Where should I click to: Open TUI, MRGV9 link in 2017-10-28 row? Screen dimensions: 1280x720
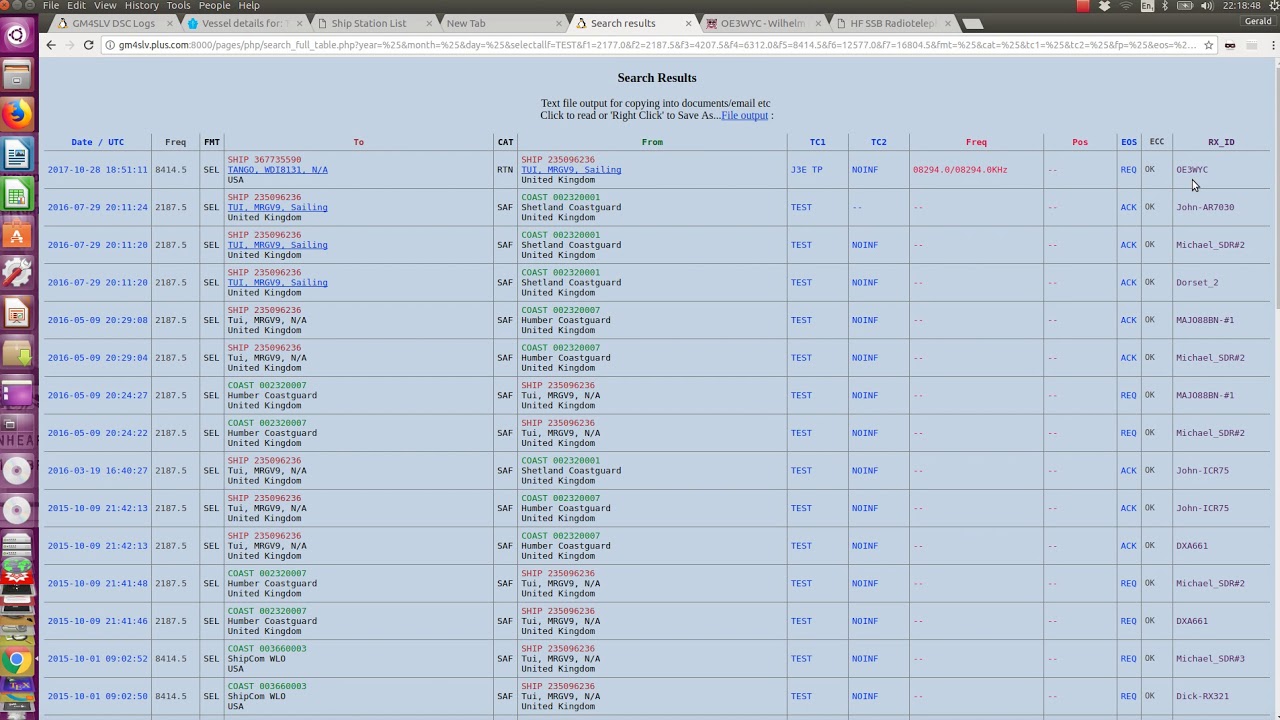(x=571, y=170)
